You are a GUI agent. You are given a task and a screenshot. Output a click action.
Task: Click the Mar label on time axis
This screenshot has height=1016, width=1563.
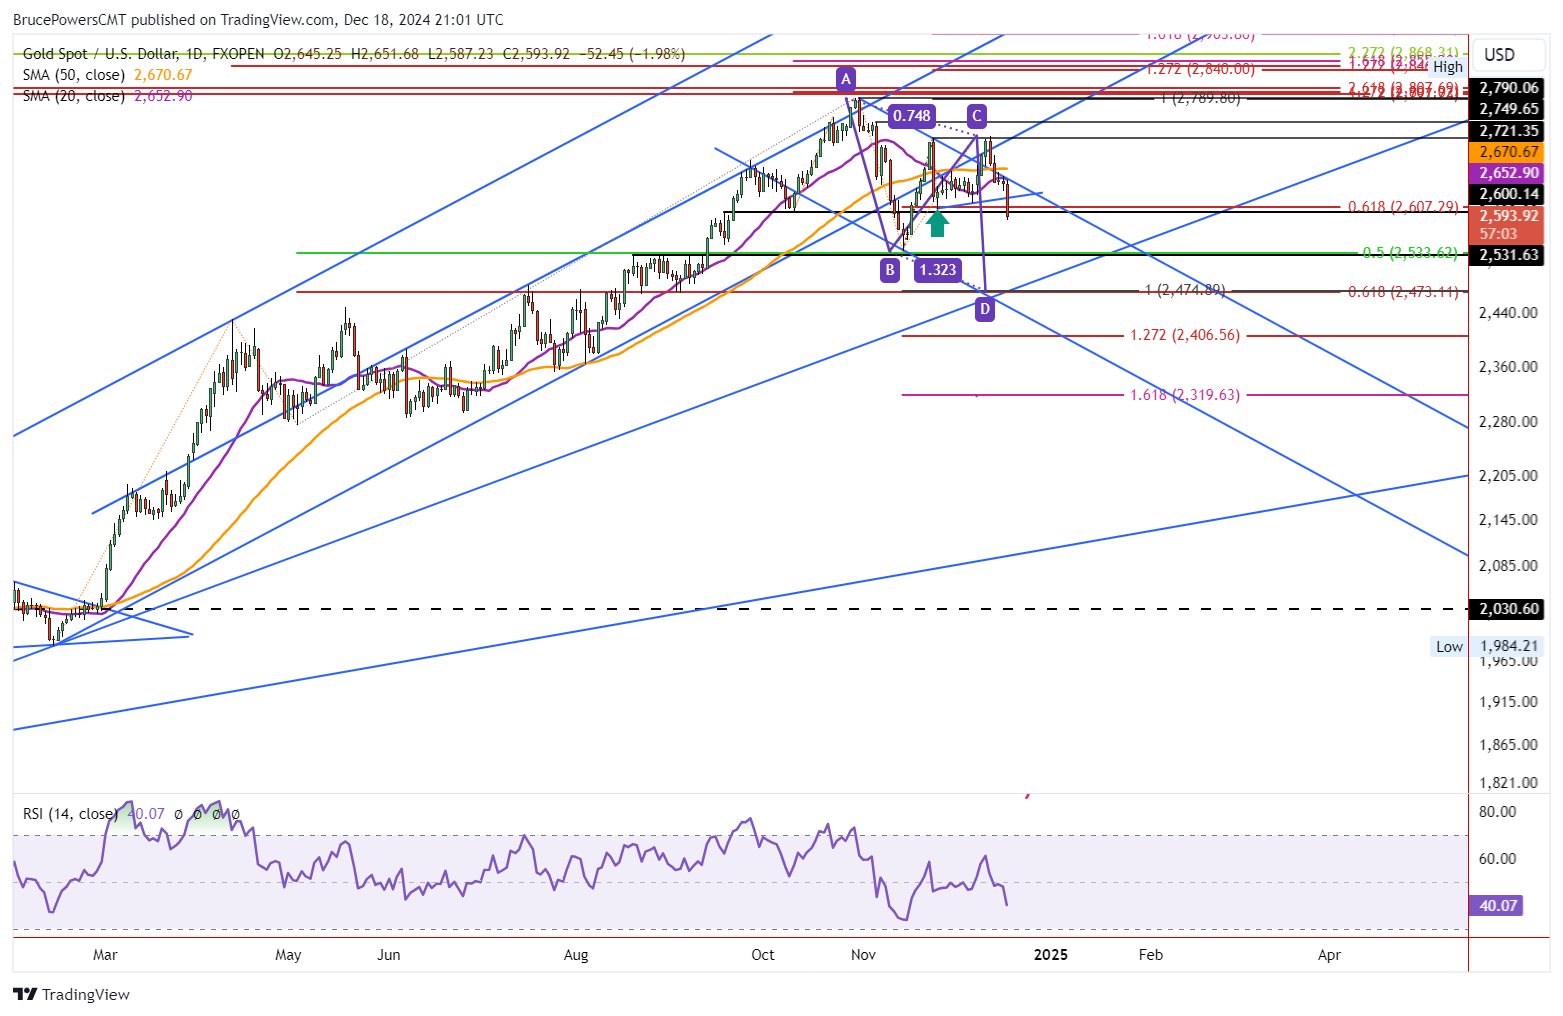click(x=105, y=955)
